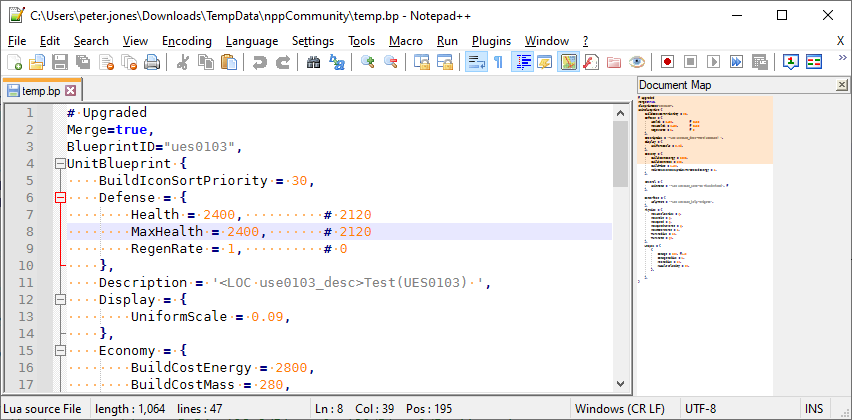The width and height of the screenshot is (852, 420).
Task: Click the Redo arrow icon
Action: [x=283, y=62]
